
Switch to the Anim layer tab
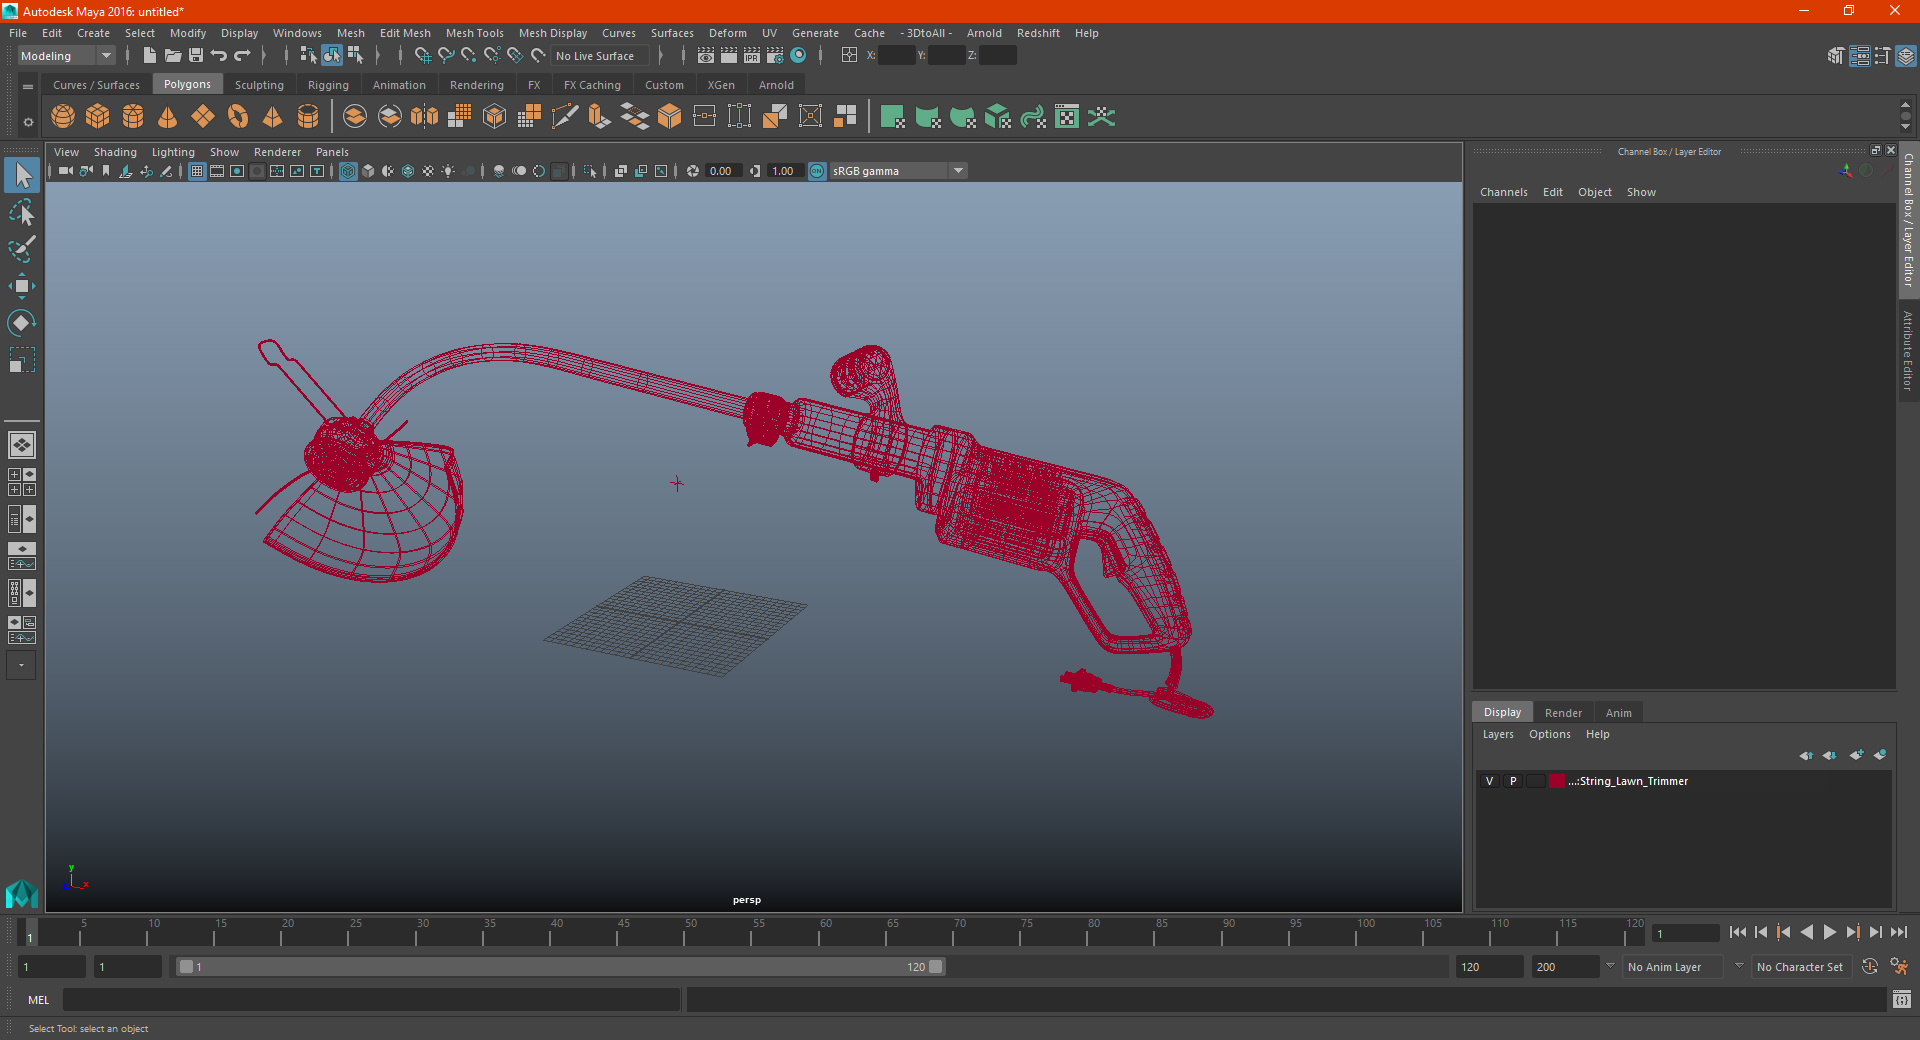tap(1618, 713)
